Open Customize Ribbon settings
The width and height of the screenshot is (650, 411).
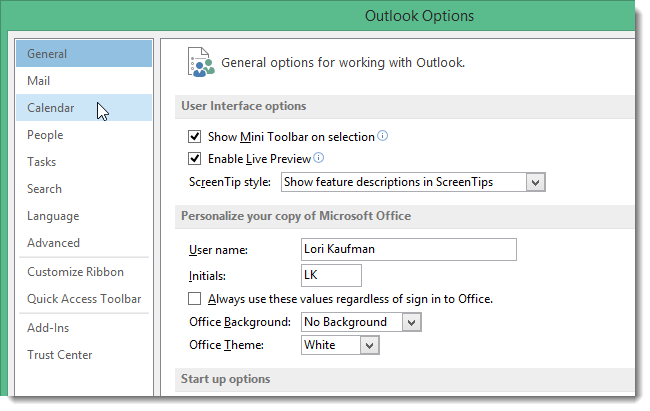(x=84, y=272)
